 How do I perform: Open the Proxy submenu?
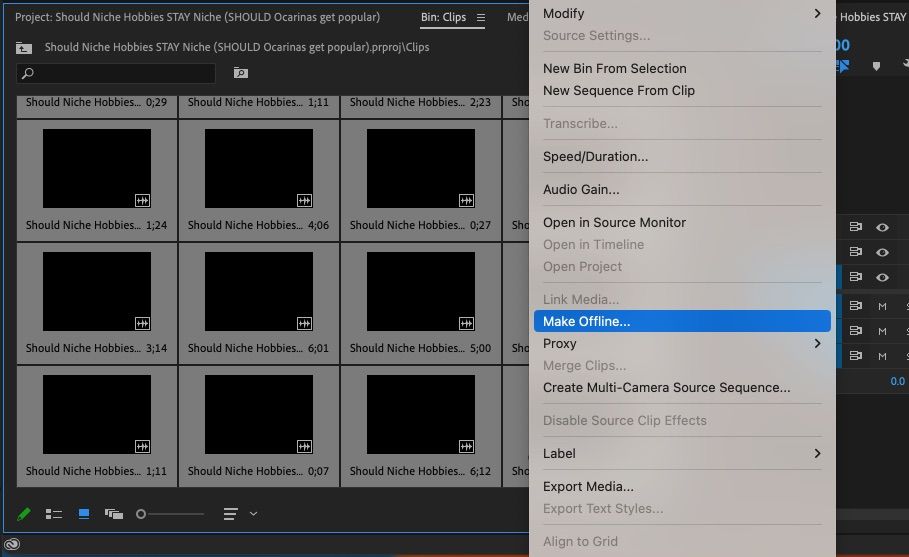682,344
